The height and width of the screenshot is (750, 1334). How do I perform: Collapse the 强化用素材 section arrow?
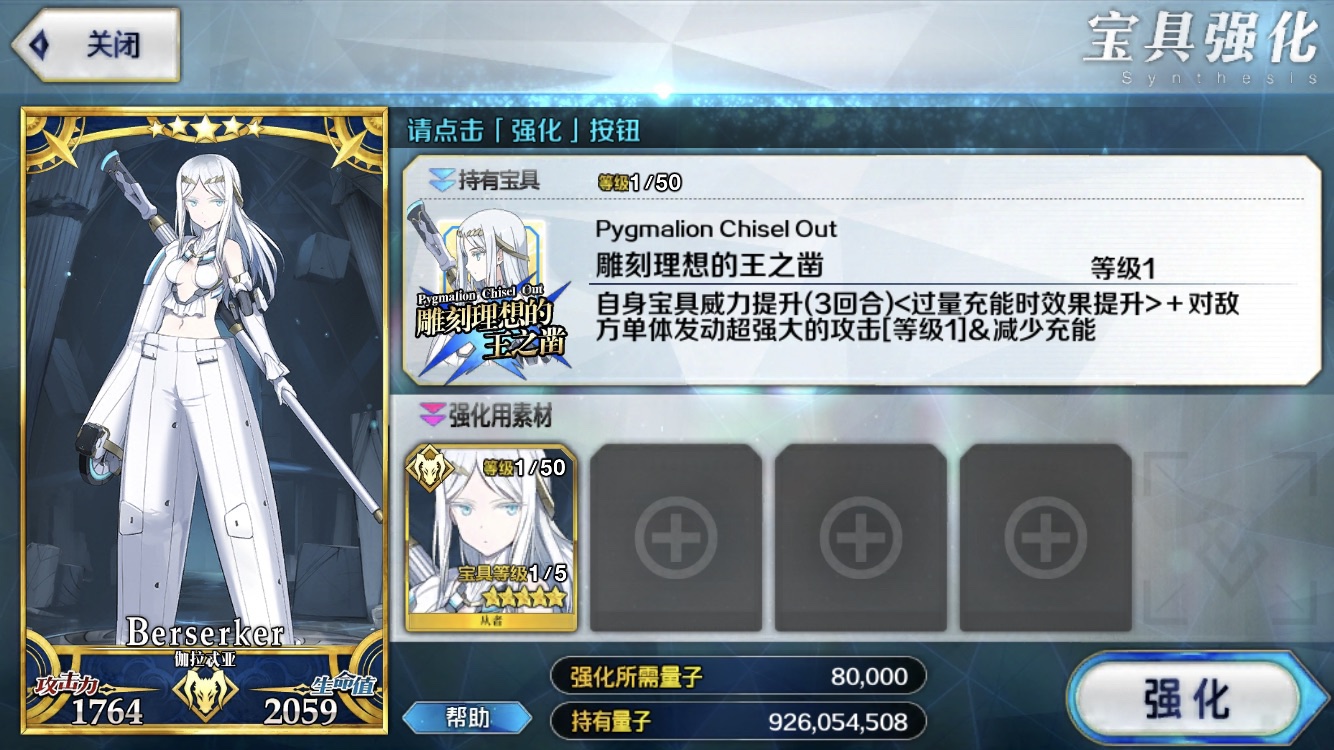click(434, 414)
